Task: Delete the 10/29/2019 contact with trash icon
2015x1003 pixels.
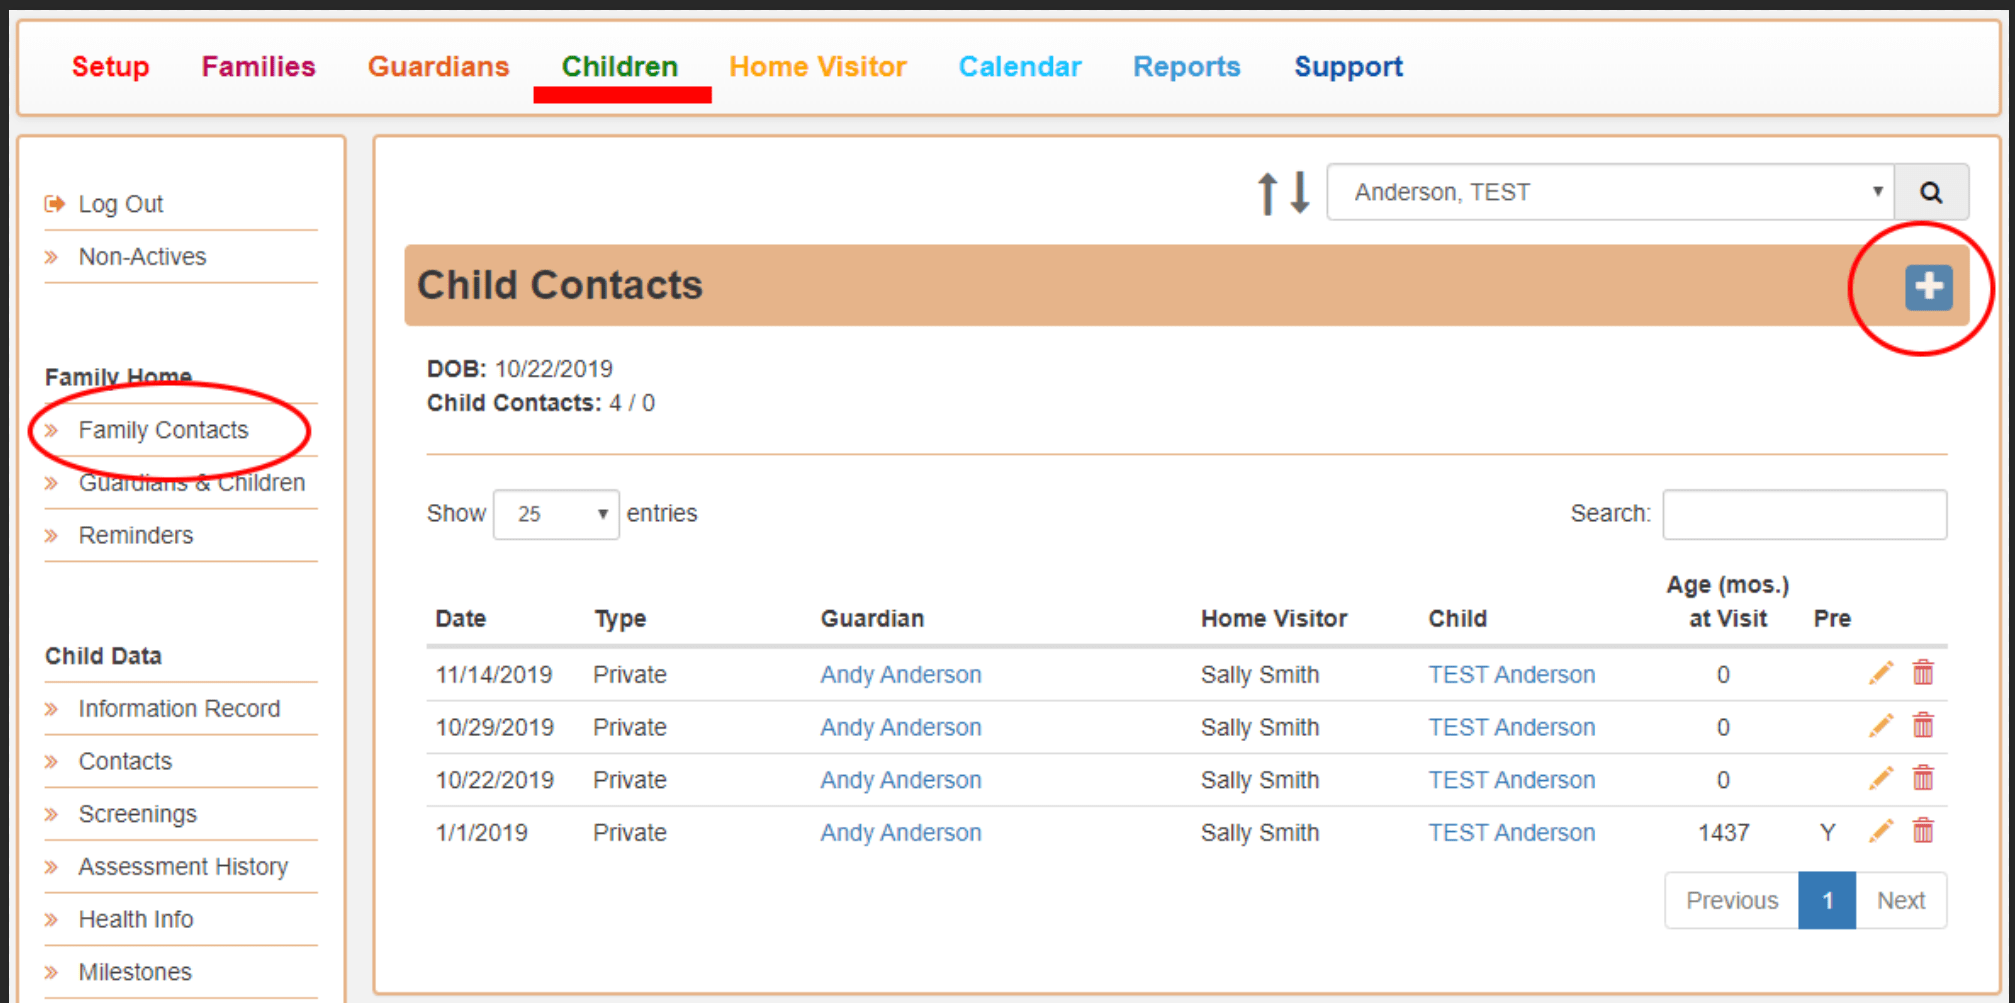Action: pyautogui.click(x=1923, y=726)
